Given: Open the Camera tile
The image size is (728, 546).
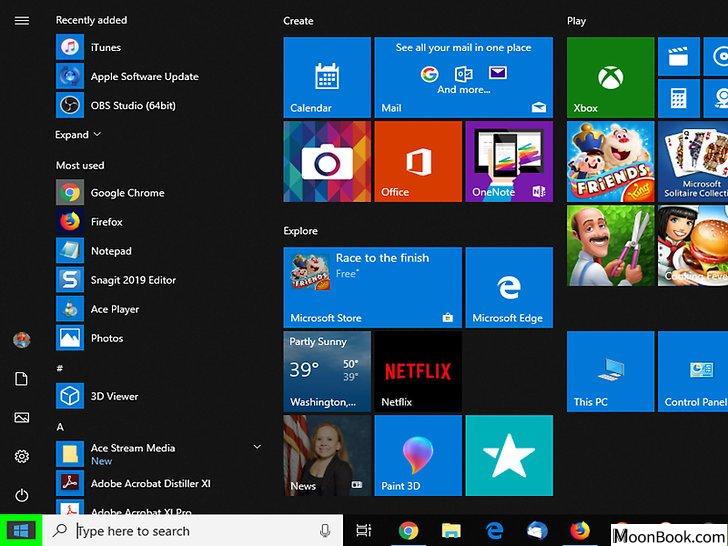Looking at the screenshot, I should tap(327, 162).
